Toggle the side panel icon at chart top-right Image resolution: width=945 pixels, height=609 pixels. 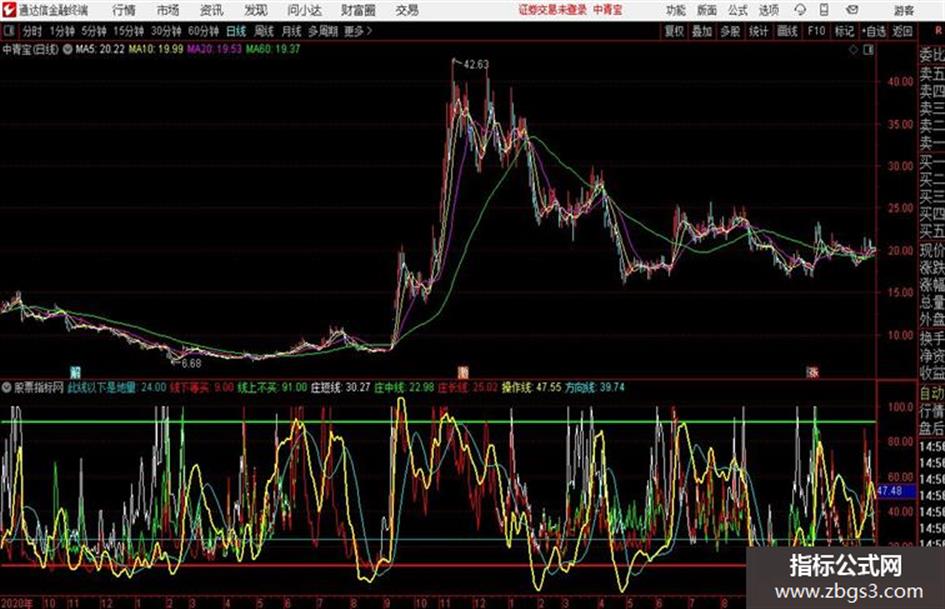coord(868,50)
